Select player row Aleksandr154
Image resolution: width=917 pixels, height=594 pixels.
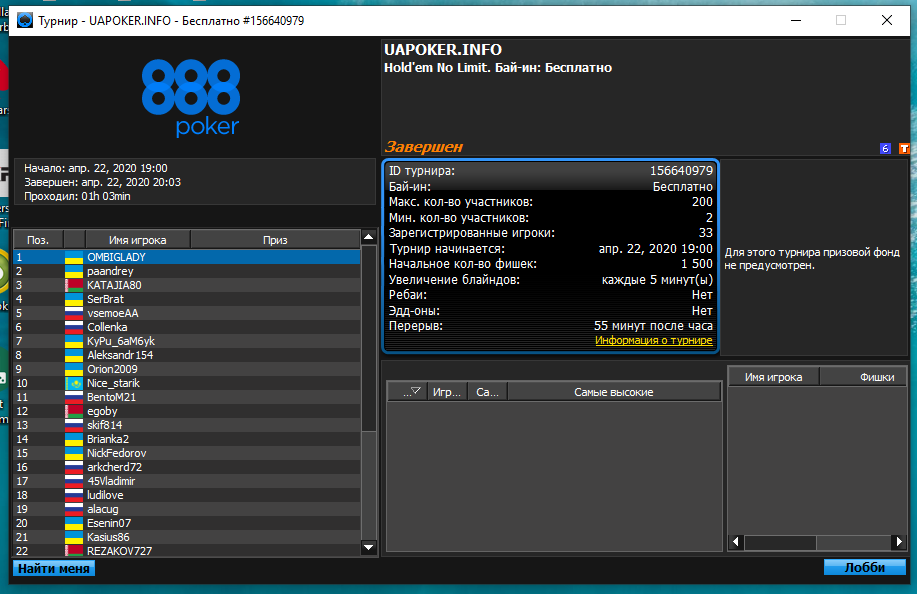[187, 355]
